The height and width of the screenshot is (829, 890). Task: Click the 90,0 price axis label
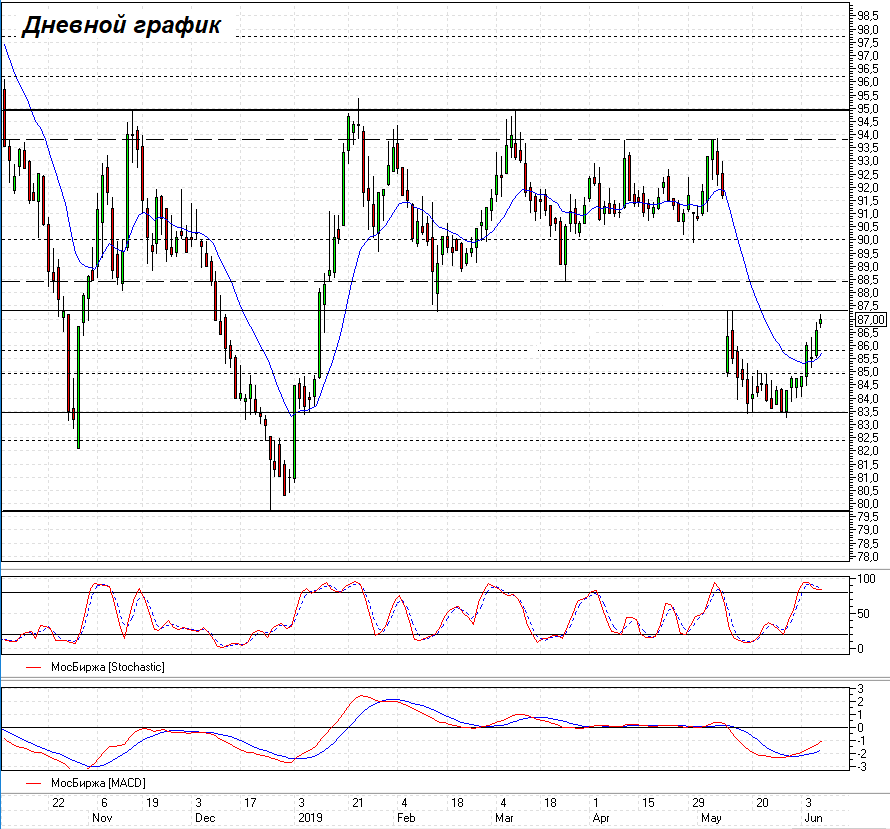pyautogui.click(x=867, y=240)
